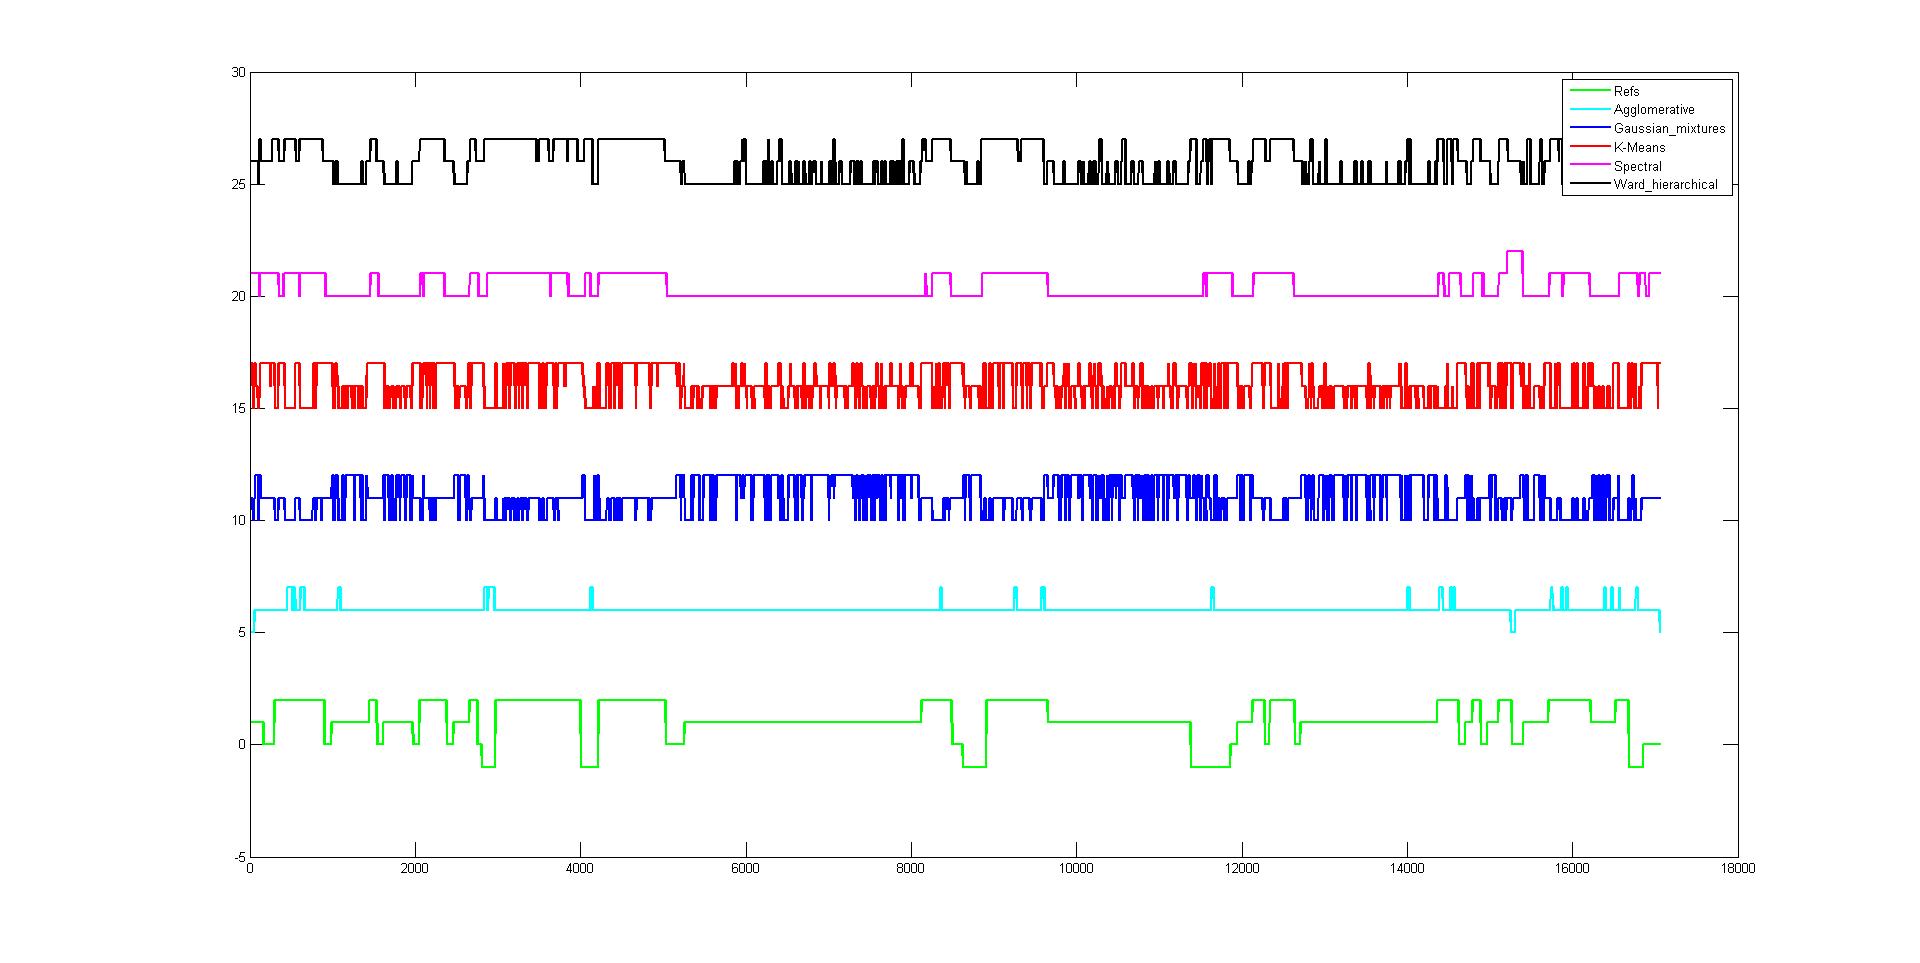Click green Refs trough between 11400 and 11900
Screen dimensions: 1920x963
pyautogui.click(x=1210, y=766)
